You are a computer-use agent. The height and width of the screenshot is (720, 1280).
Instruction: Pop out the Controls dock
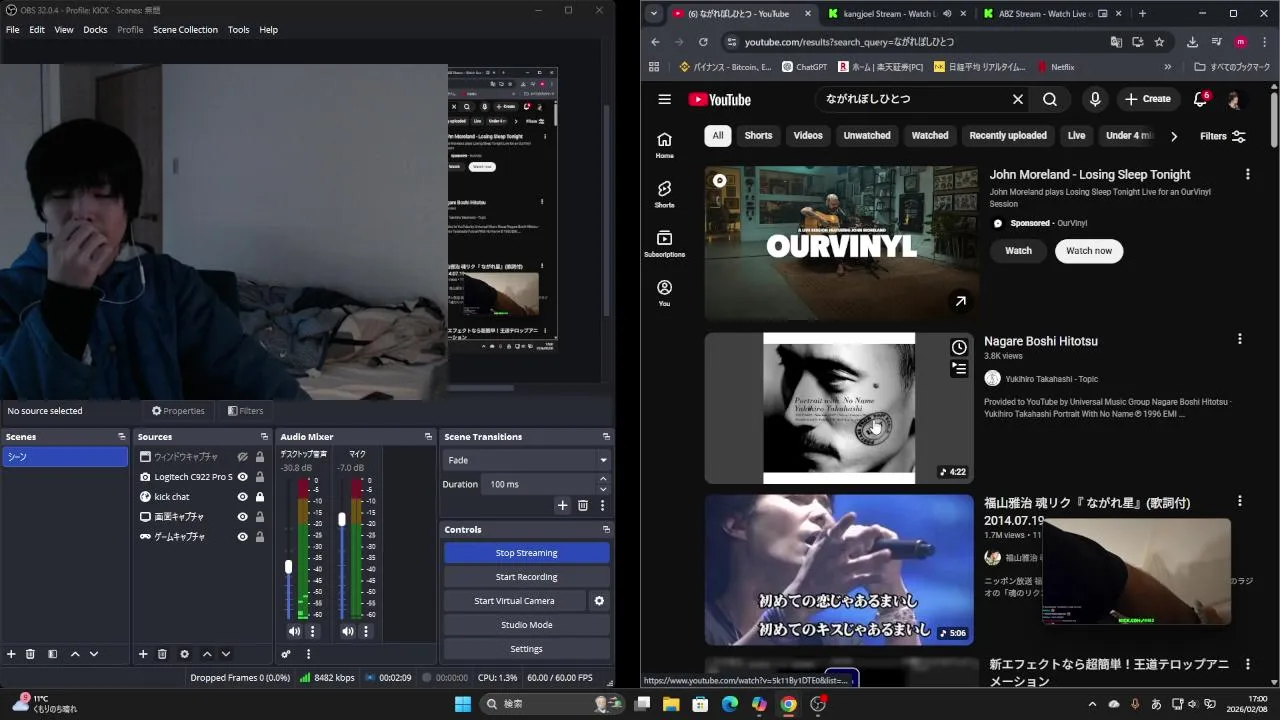point(606,530)
